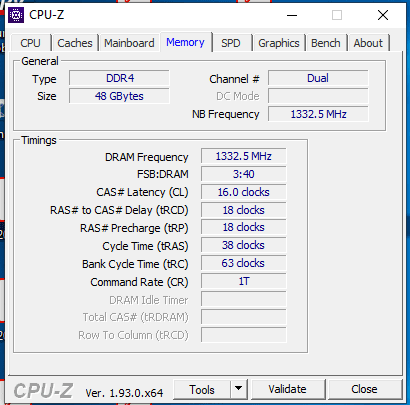Image resolution: width=410 pixels, height=405 pixels.
Task: Open the Caches tab
Action: tap(75, 43)
